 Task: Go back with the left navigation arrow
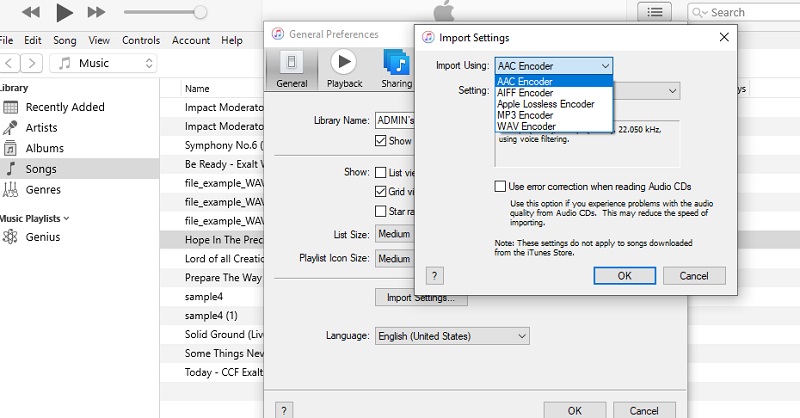coord(9,63)
